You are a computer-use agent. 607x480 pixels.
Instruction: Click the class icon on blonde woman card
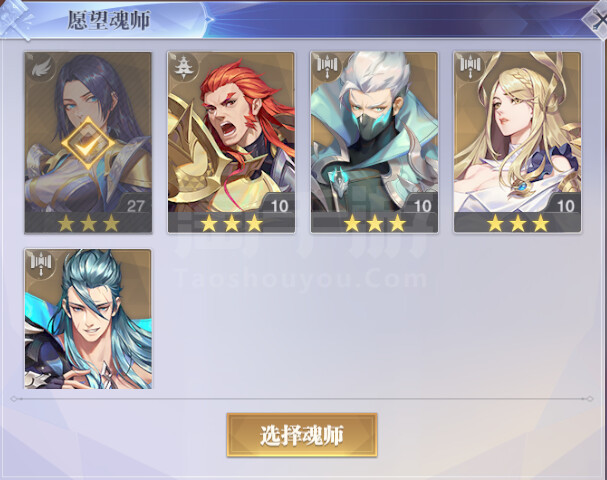[x=469, y=65]
